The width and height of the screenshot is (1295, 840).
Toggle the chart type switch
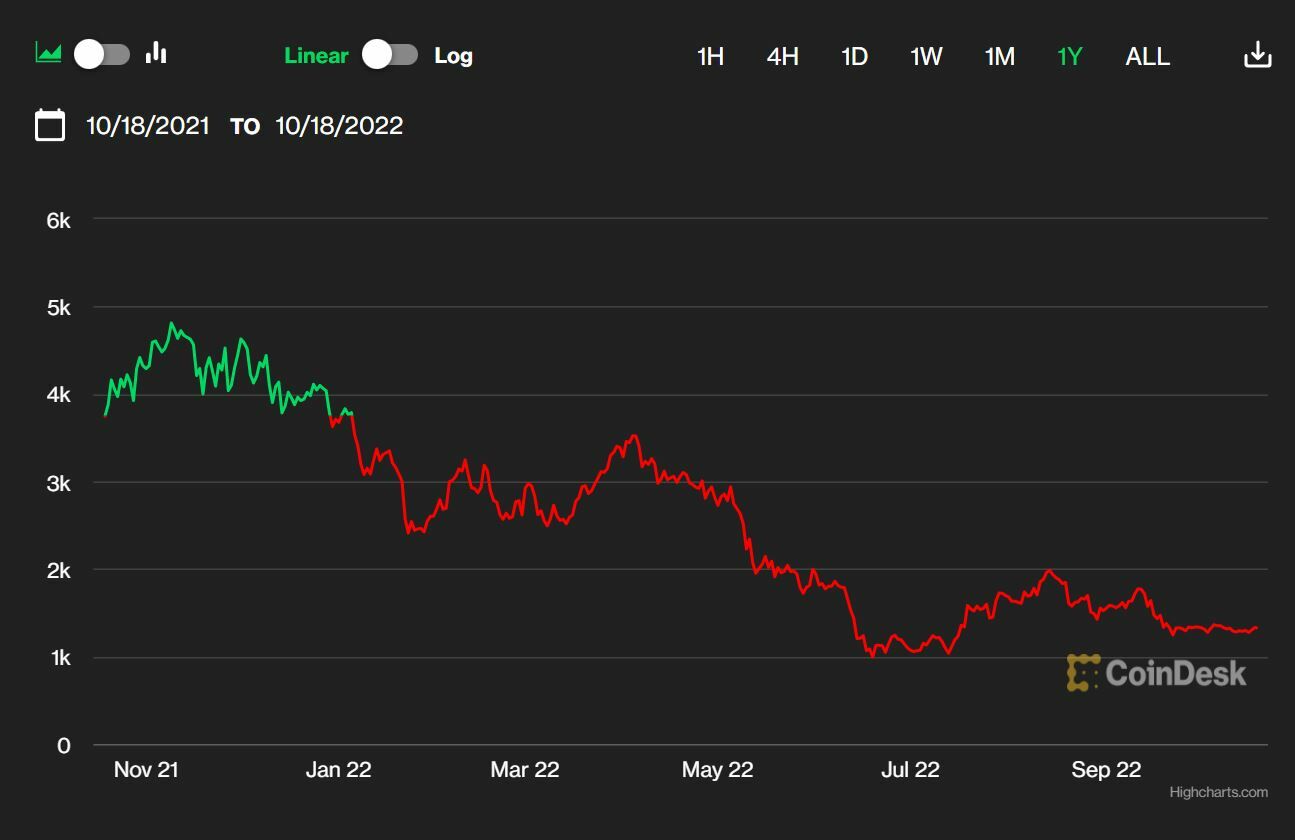point(102,54)
